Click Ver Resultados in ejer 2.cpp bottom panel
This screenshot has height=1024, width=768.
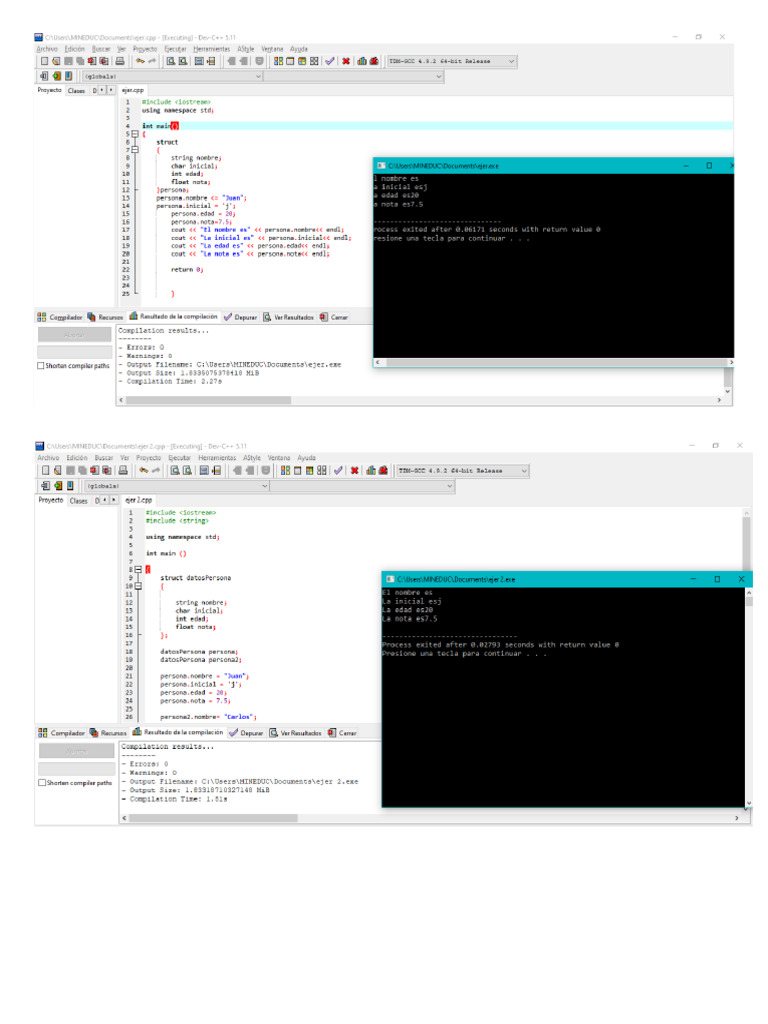(x=300, y=733)
